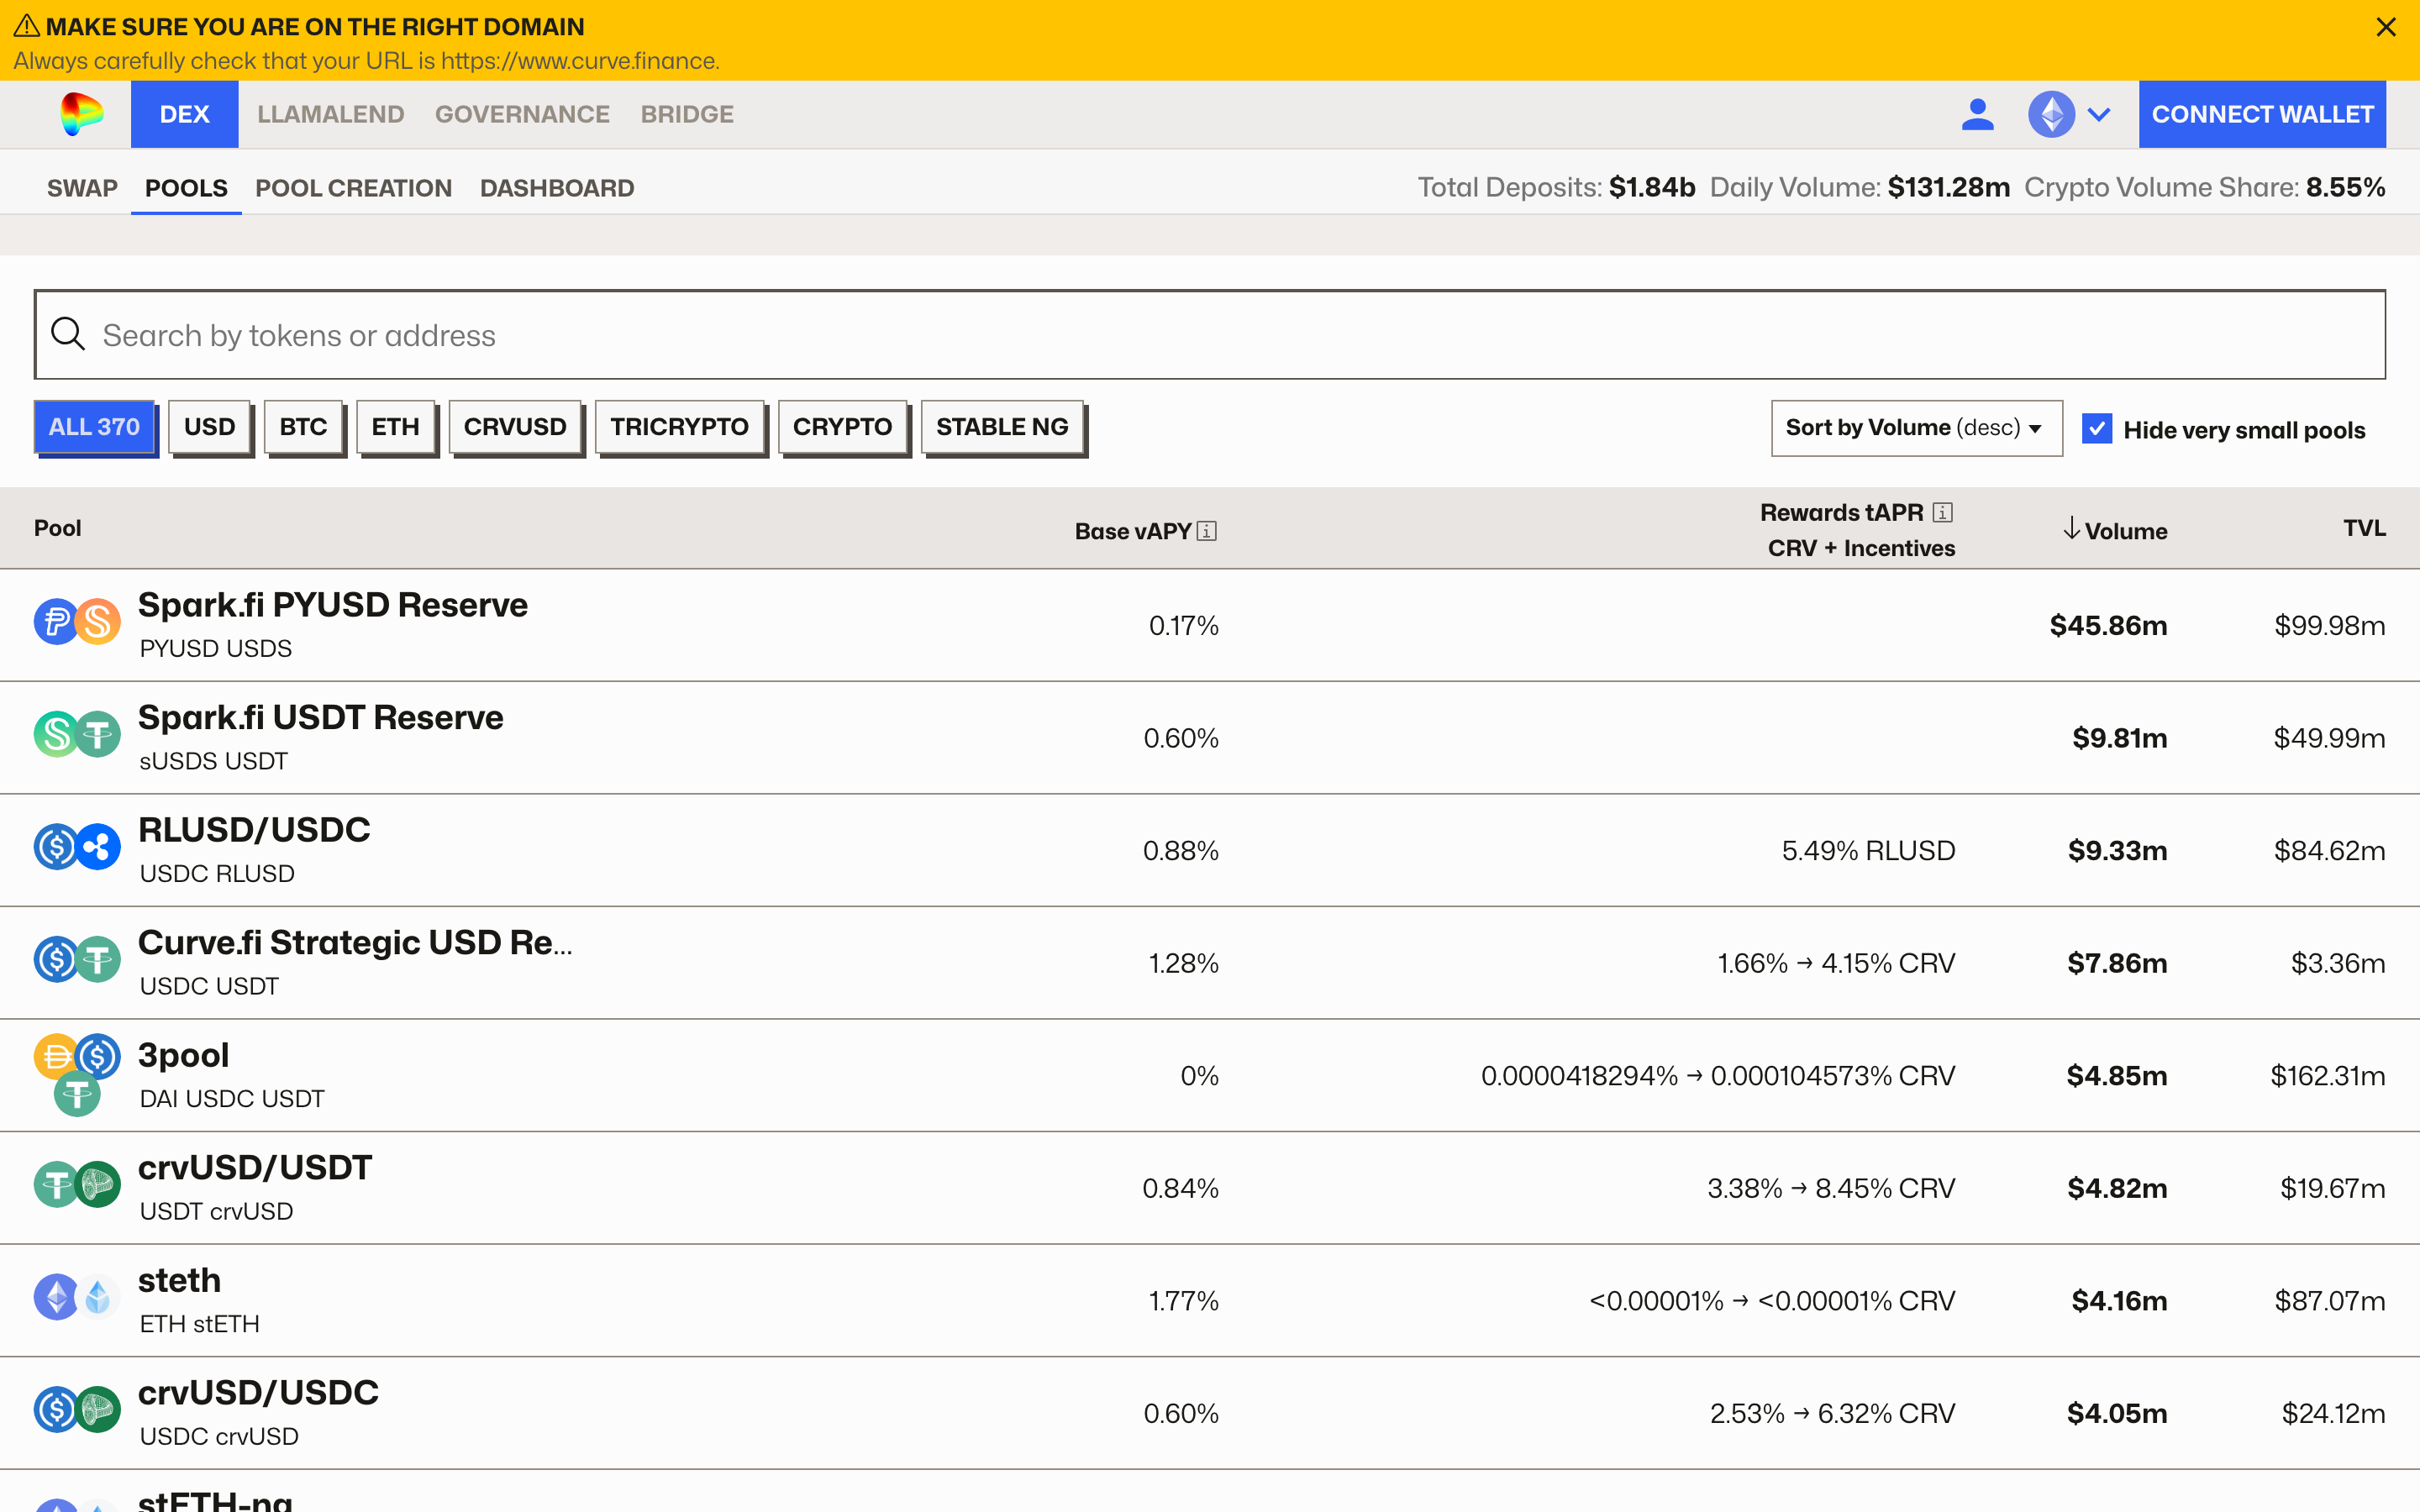Open the Base vAPY info tooltip
Image resolution: width=2420 pixels, height=1512 pixels.
pyautogui.click(x=1207, y=531)
